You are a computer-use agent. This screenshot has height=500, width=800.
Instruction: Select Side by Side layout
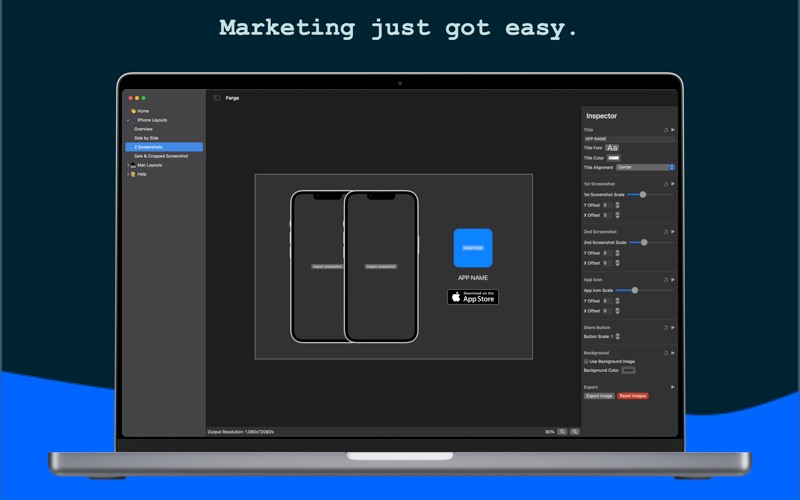point(146,138)
